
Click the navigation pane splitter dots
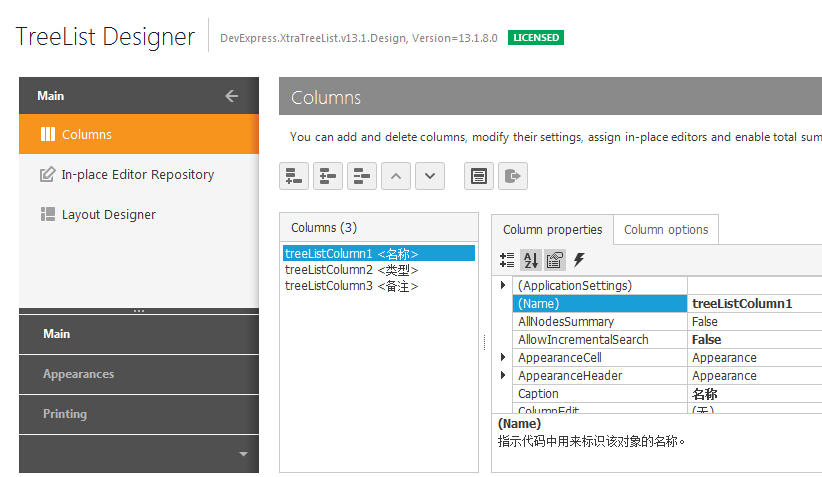[139, 311]
